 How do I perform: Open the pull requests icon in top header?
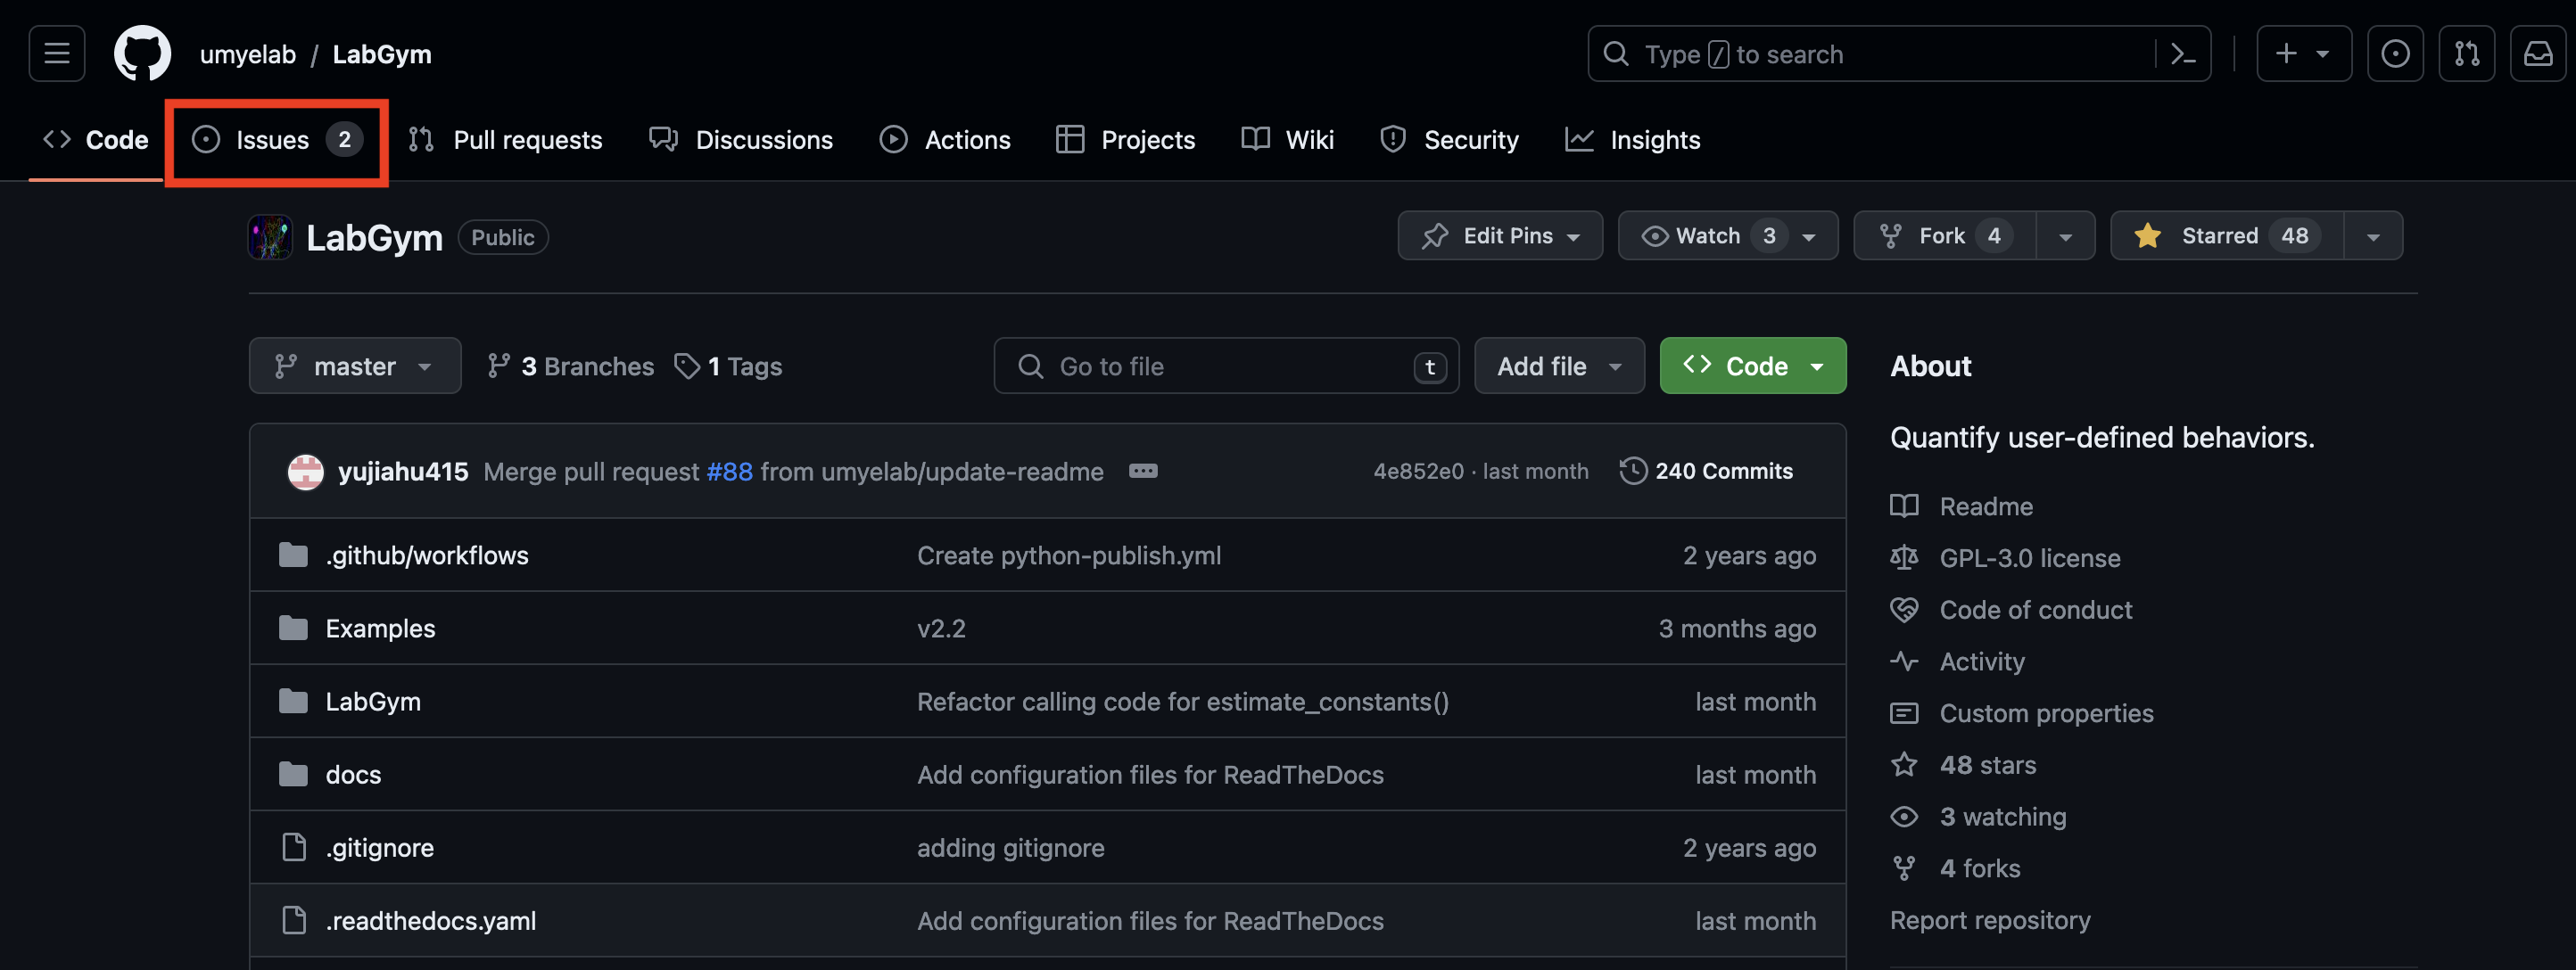[x=2467, y=54]
